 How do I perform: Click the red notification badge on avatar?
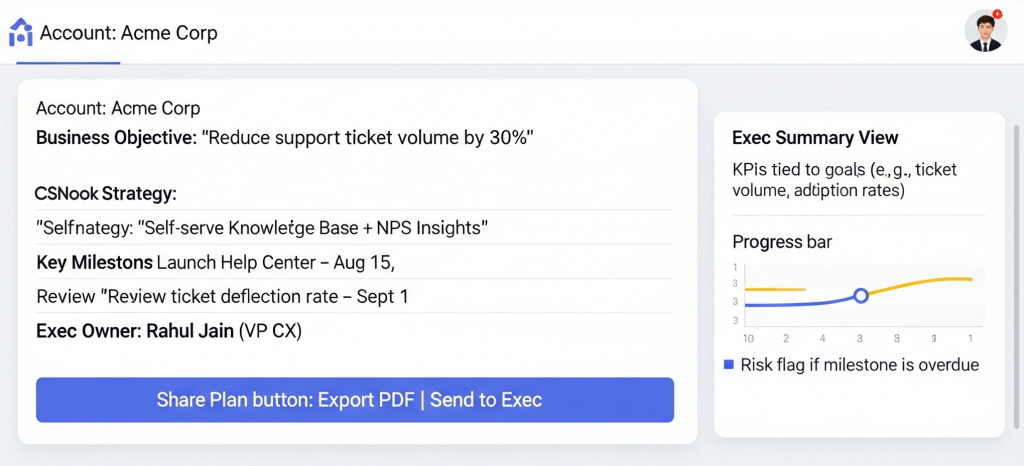[997, 14]
